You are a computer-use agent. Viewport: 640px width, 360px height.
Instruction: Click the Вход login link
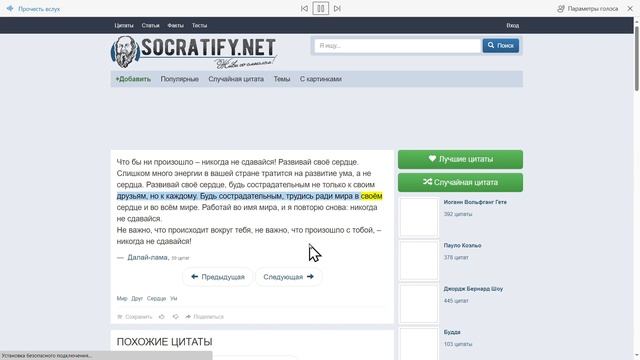[513, 25]
